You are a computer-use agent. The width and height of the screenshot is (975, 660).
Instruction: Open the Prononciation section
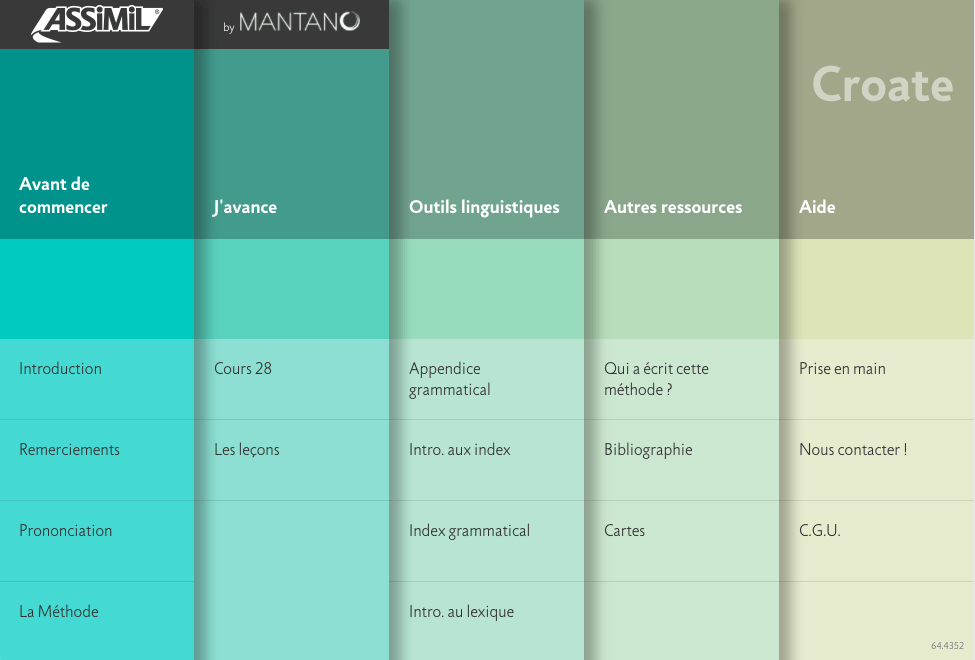[x=66, y=531]
